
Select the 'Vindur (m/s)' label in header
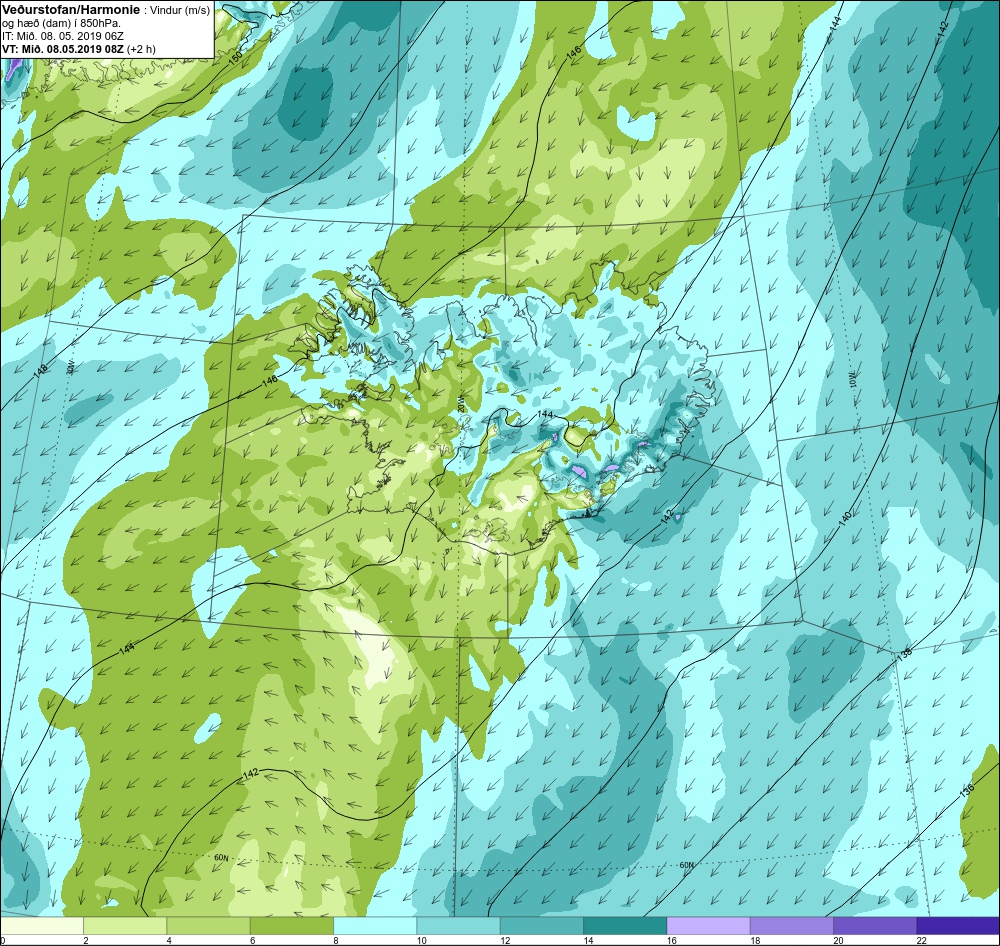(x=180, y=11)
